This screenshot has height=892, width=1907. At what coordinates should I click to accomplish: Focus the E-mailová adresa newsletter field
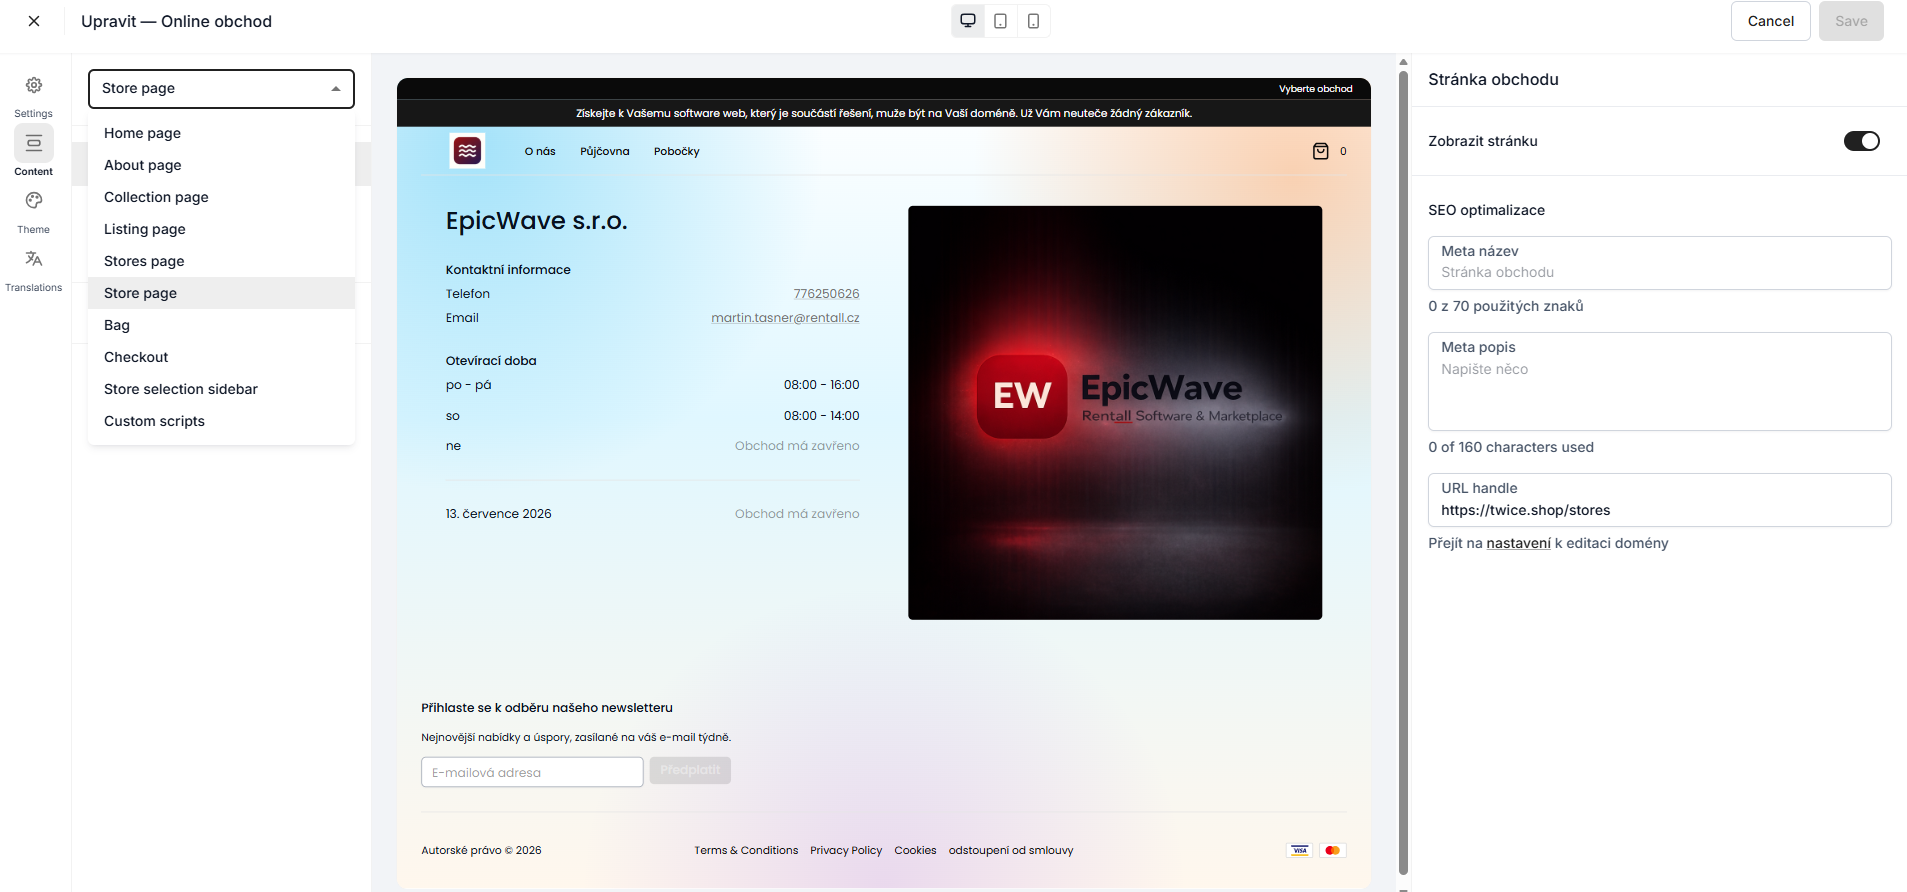point(532,772)
